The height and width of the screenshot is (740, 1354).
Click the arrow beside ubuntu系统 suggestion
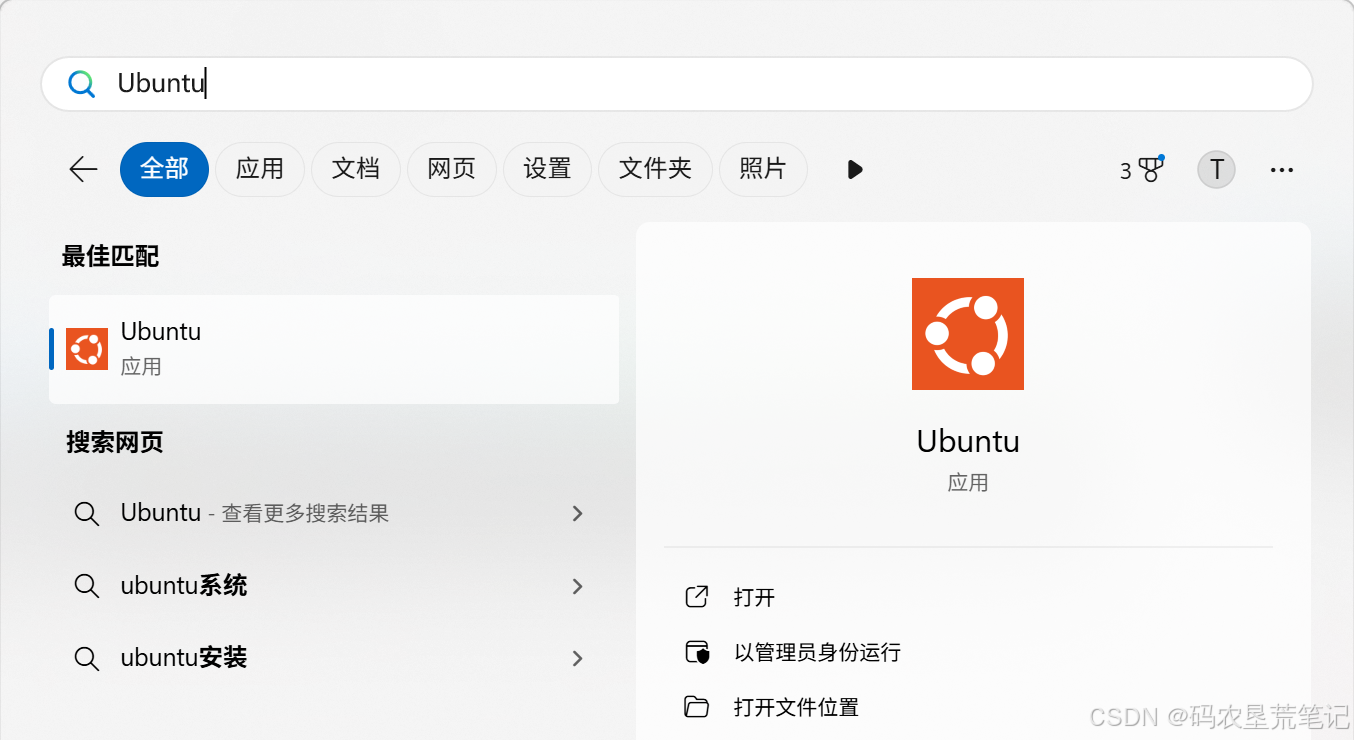coord(577,586)
